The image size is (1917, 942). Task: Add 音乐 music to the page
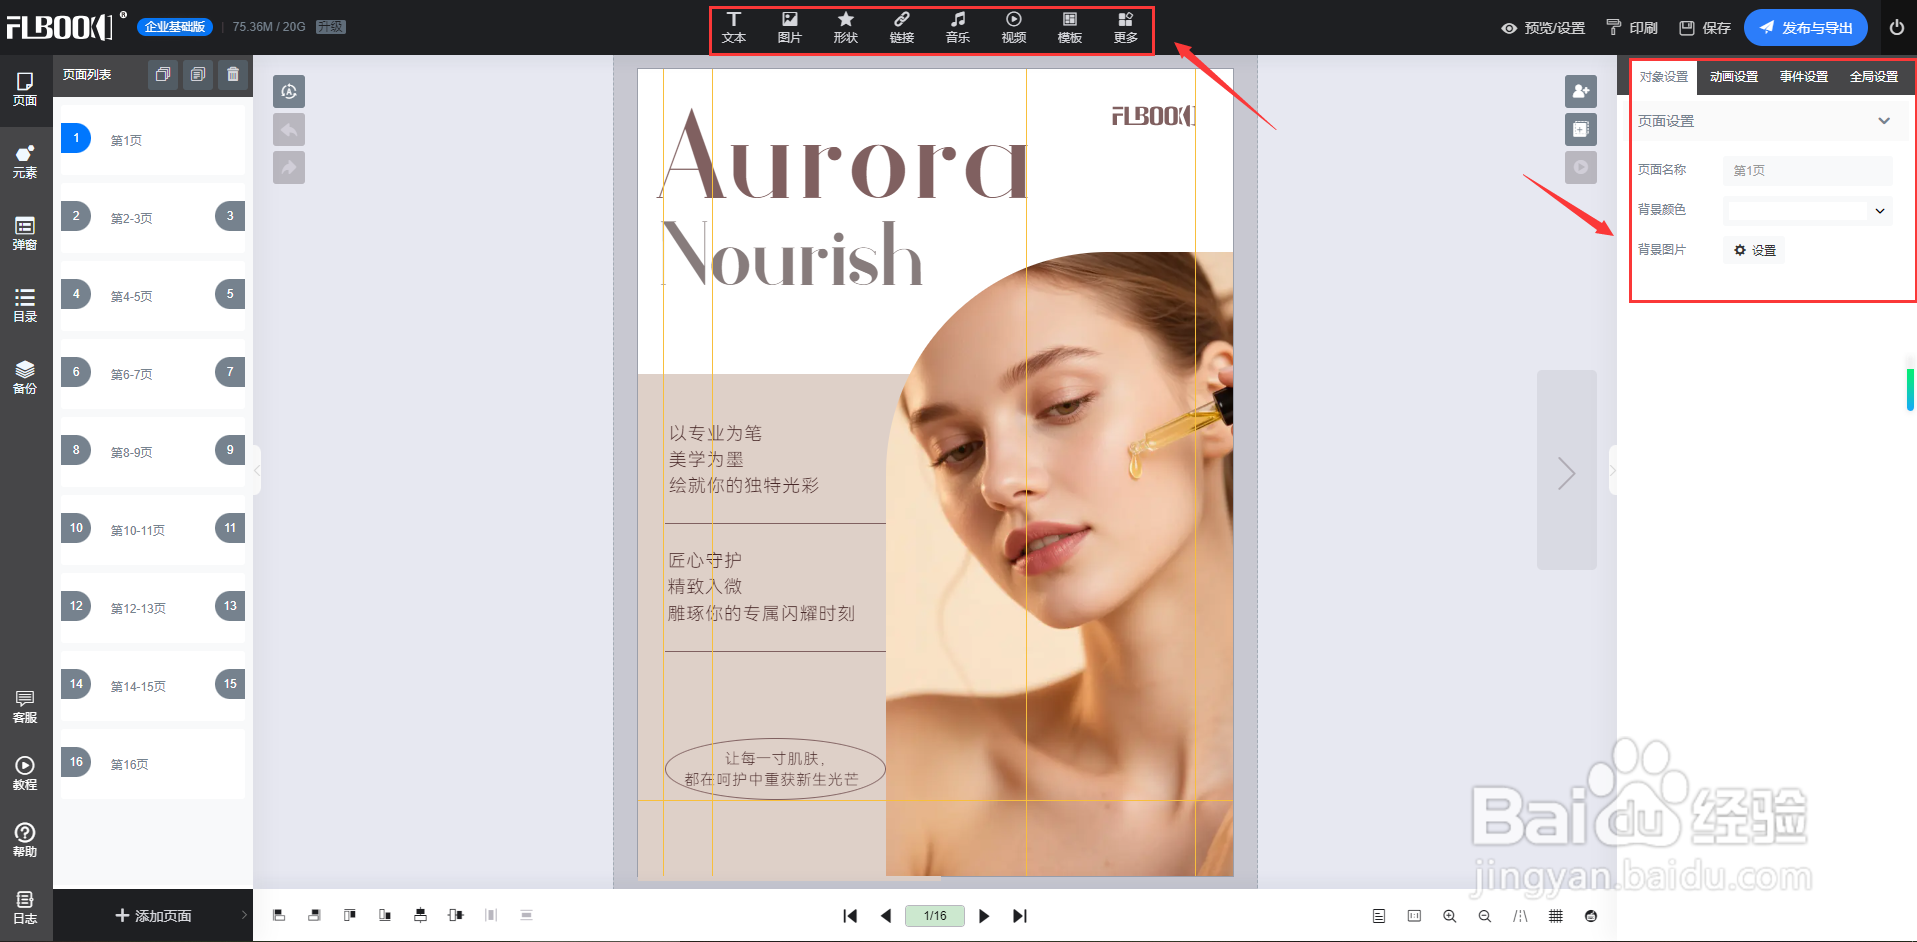(x=957, y=27)
